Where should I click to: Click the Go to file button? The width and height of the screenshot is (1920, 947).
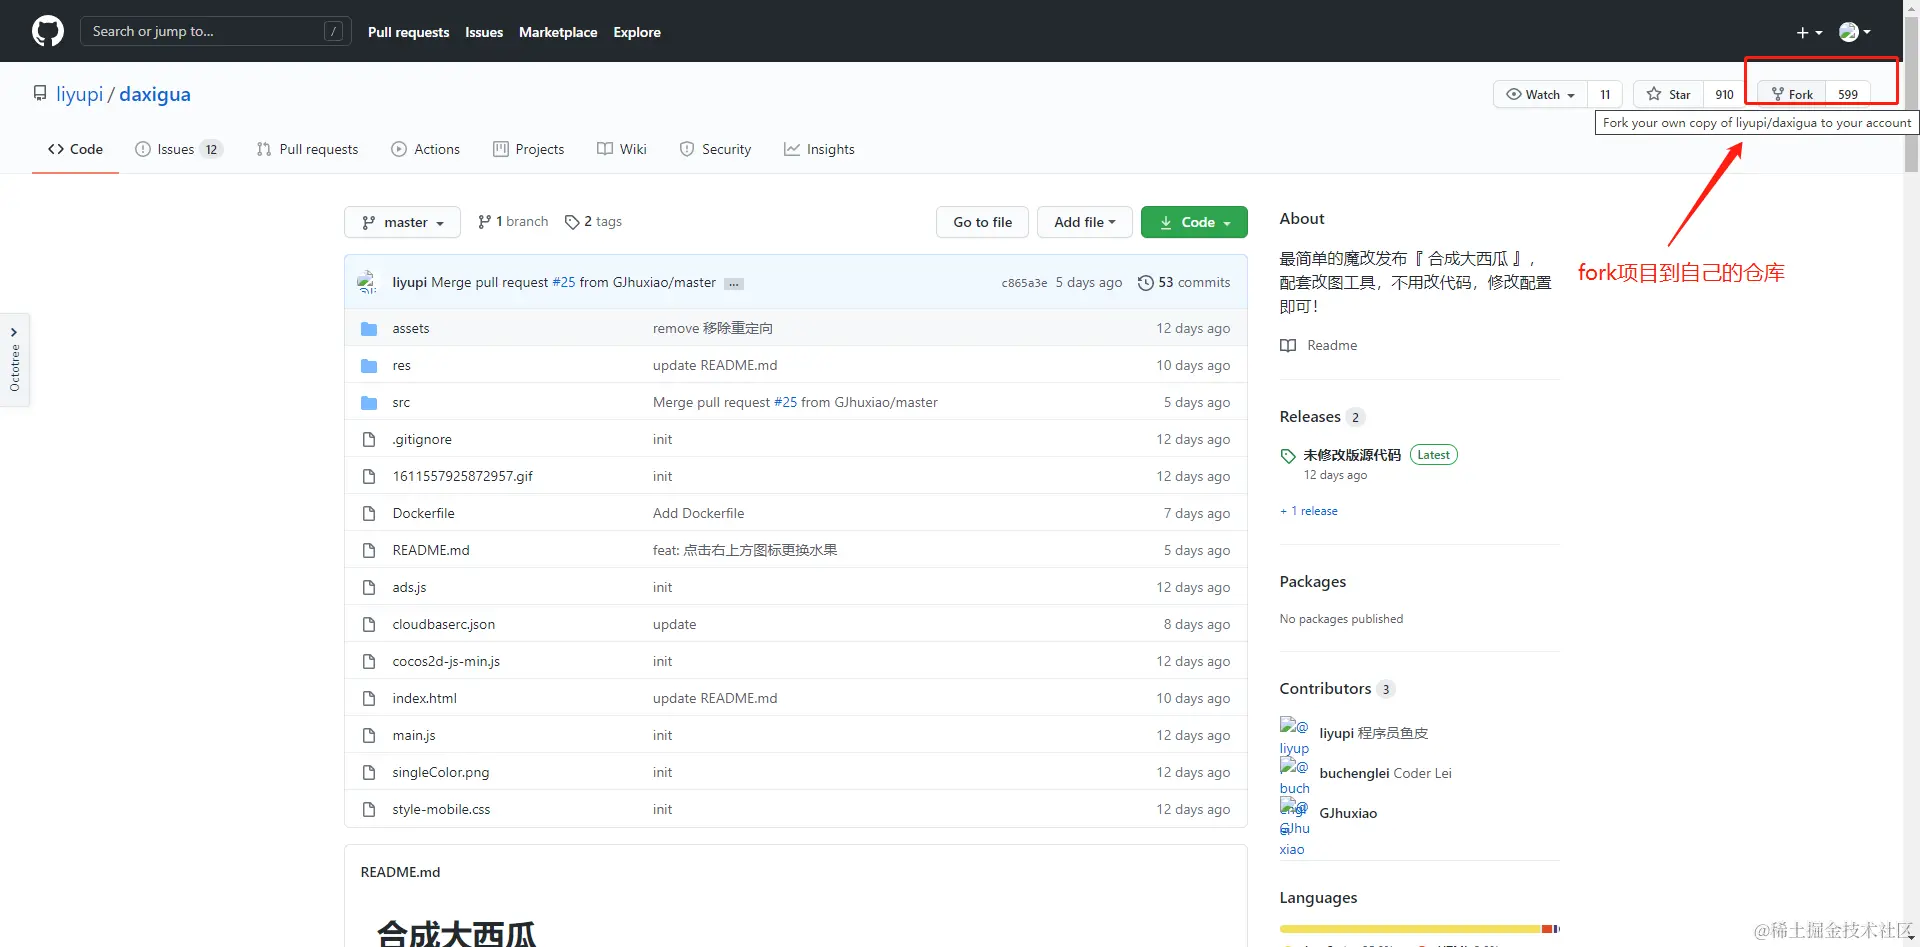(x=982, y=222)
